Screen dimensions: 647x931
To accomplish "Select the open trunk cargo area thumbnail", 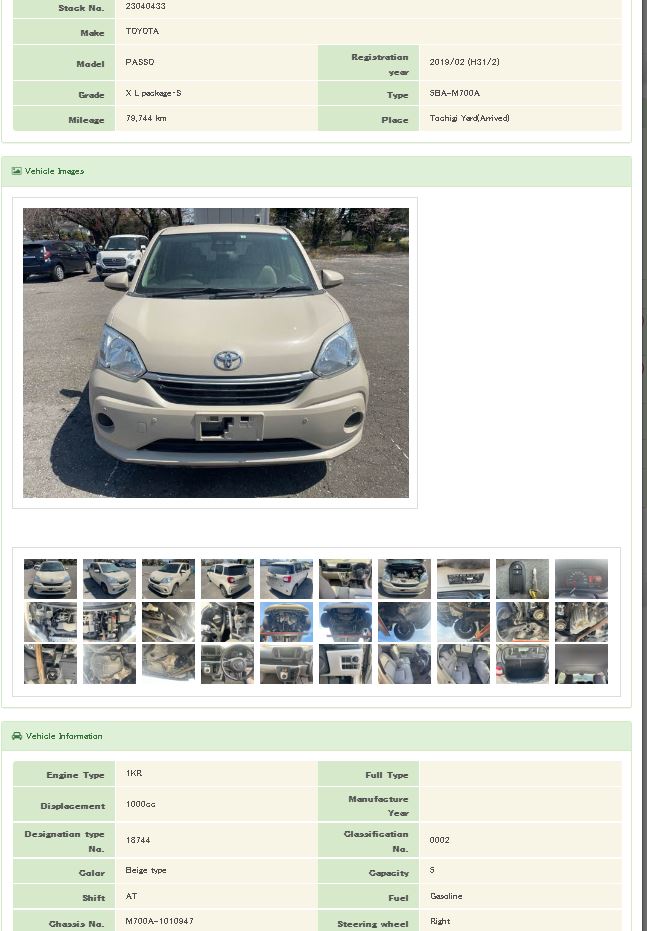I will (522, 664).
